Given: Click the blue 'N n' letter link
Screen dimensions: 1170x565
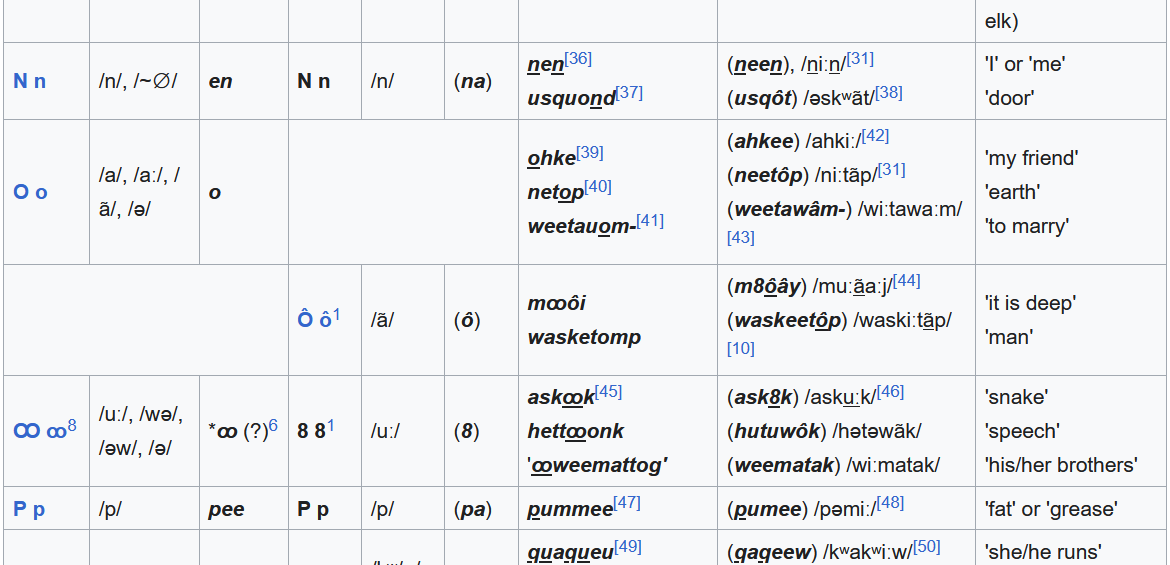Looking at the screenshot, I should pos(29,81).
